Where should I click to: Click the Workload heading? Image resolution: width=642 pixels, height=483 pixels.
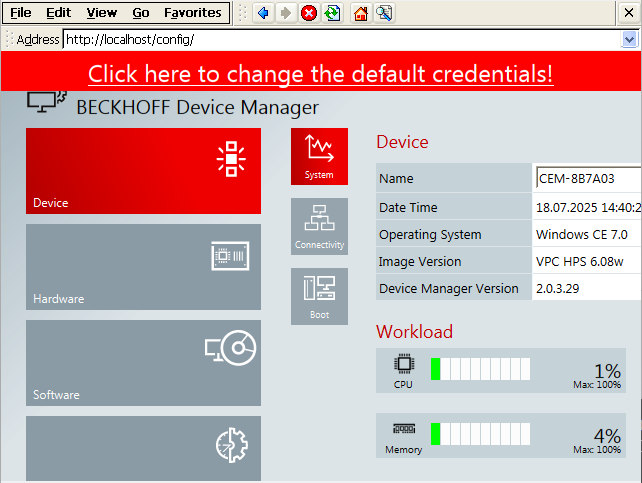pyautogui.click(x=414, y=332)
